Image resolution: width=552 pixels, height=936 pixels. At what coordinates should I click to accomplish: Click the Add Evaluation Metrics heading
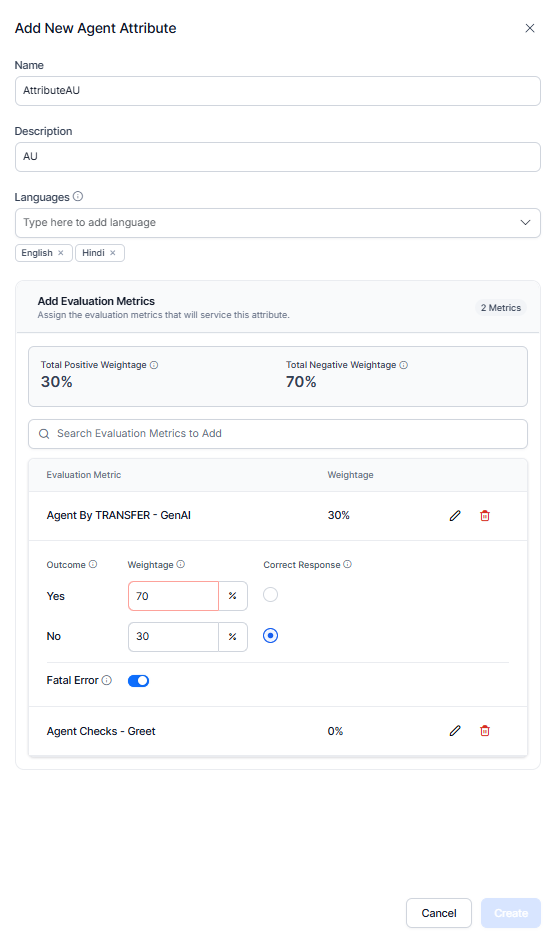coord(96,301)
